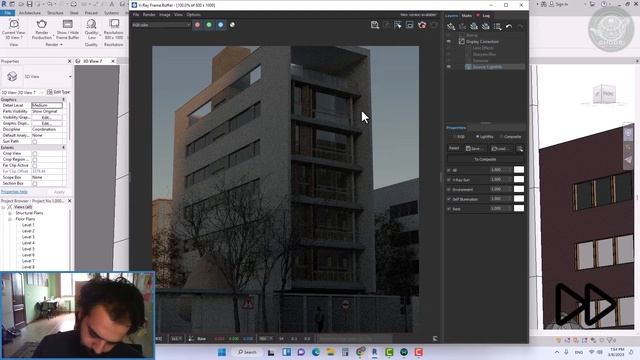This screenshot has height=360, width=640.
Task: Click the Load layer preset icon
Action: [x=485, y=27]
